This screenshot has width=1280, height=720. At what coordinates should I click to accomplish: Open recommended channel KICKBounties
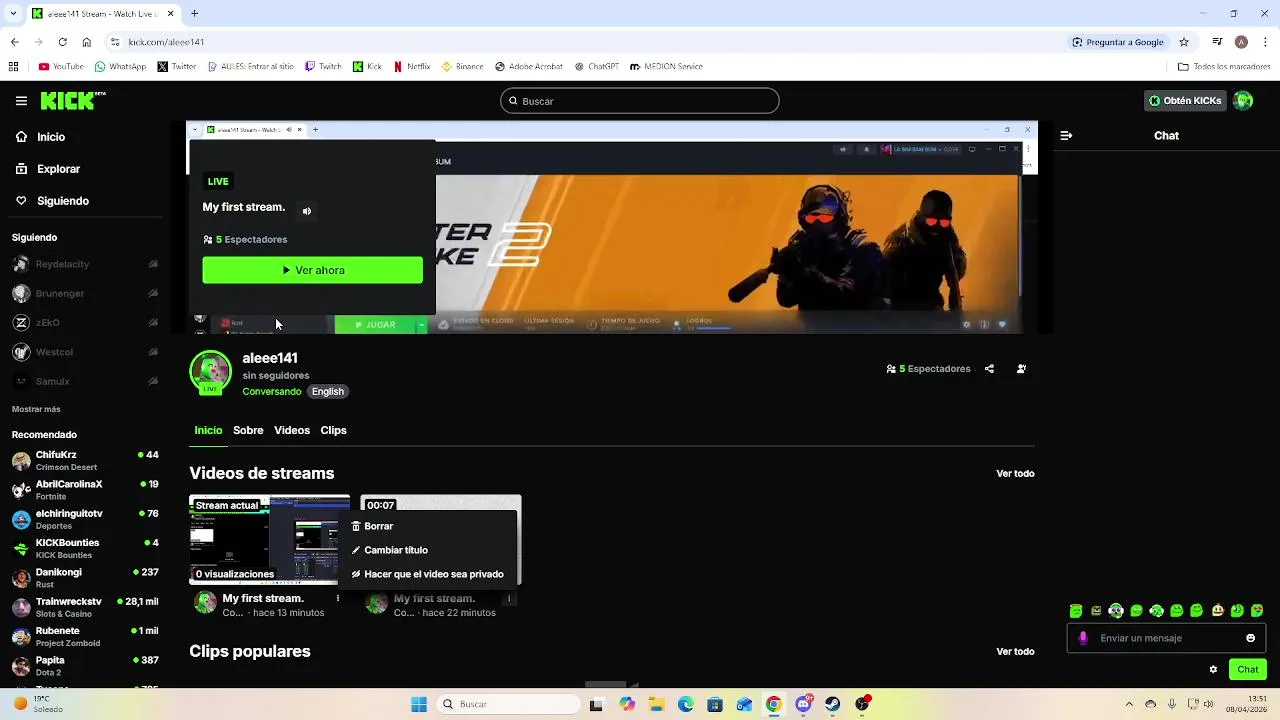pos(85,549)
